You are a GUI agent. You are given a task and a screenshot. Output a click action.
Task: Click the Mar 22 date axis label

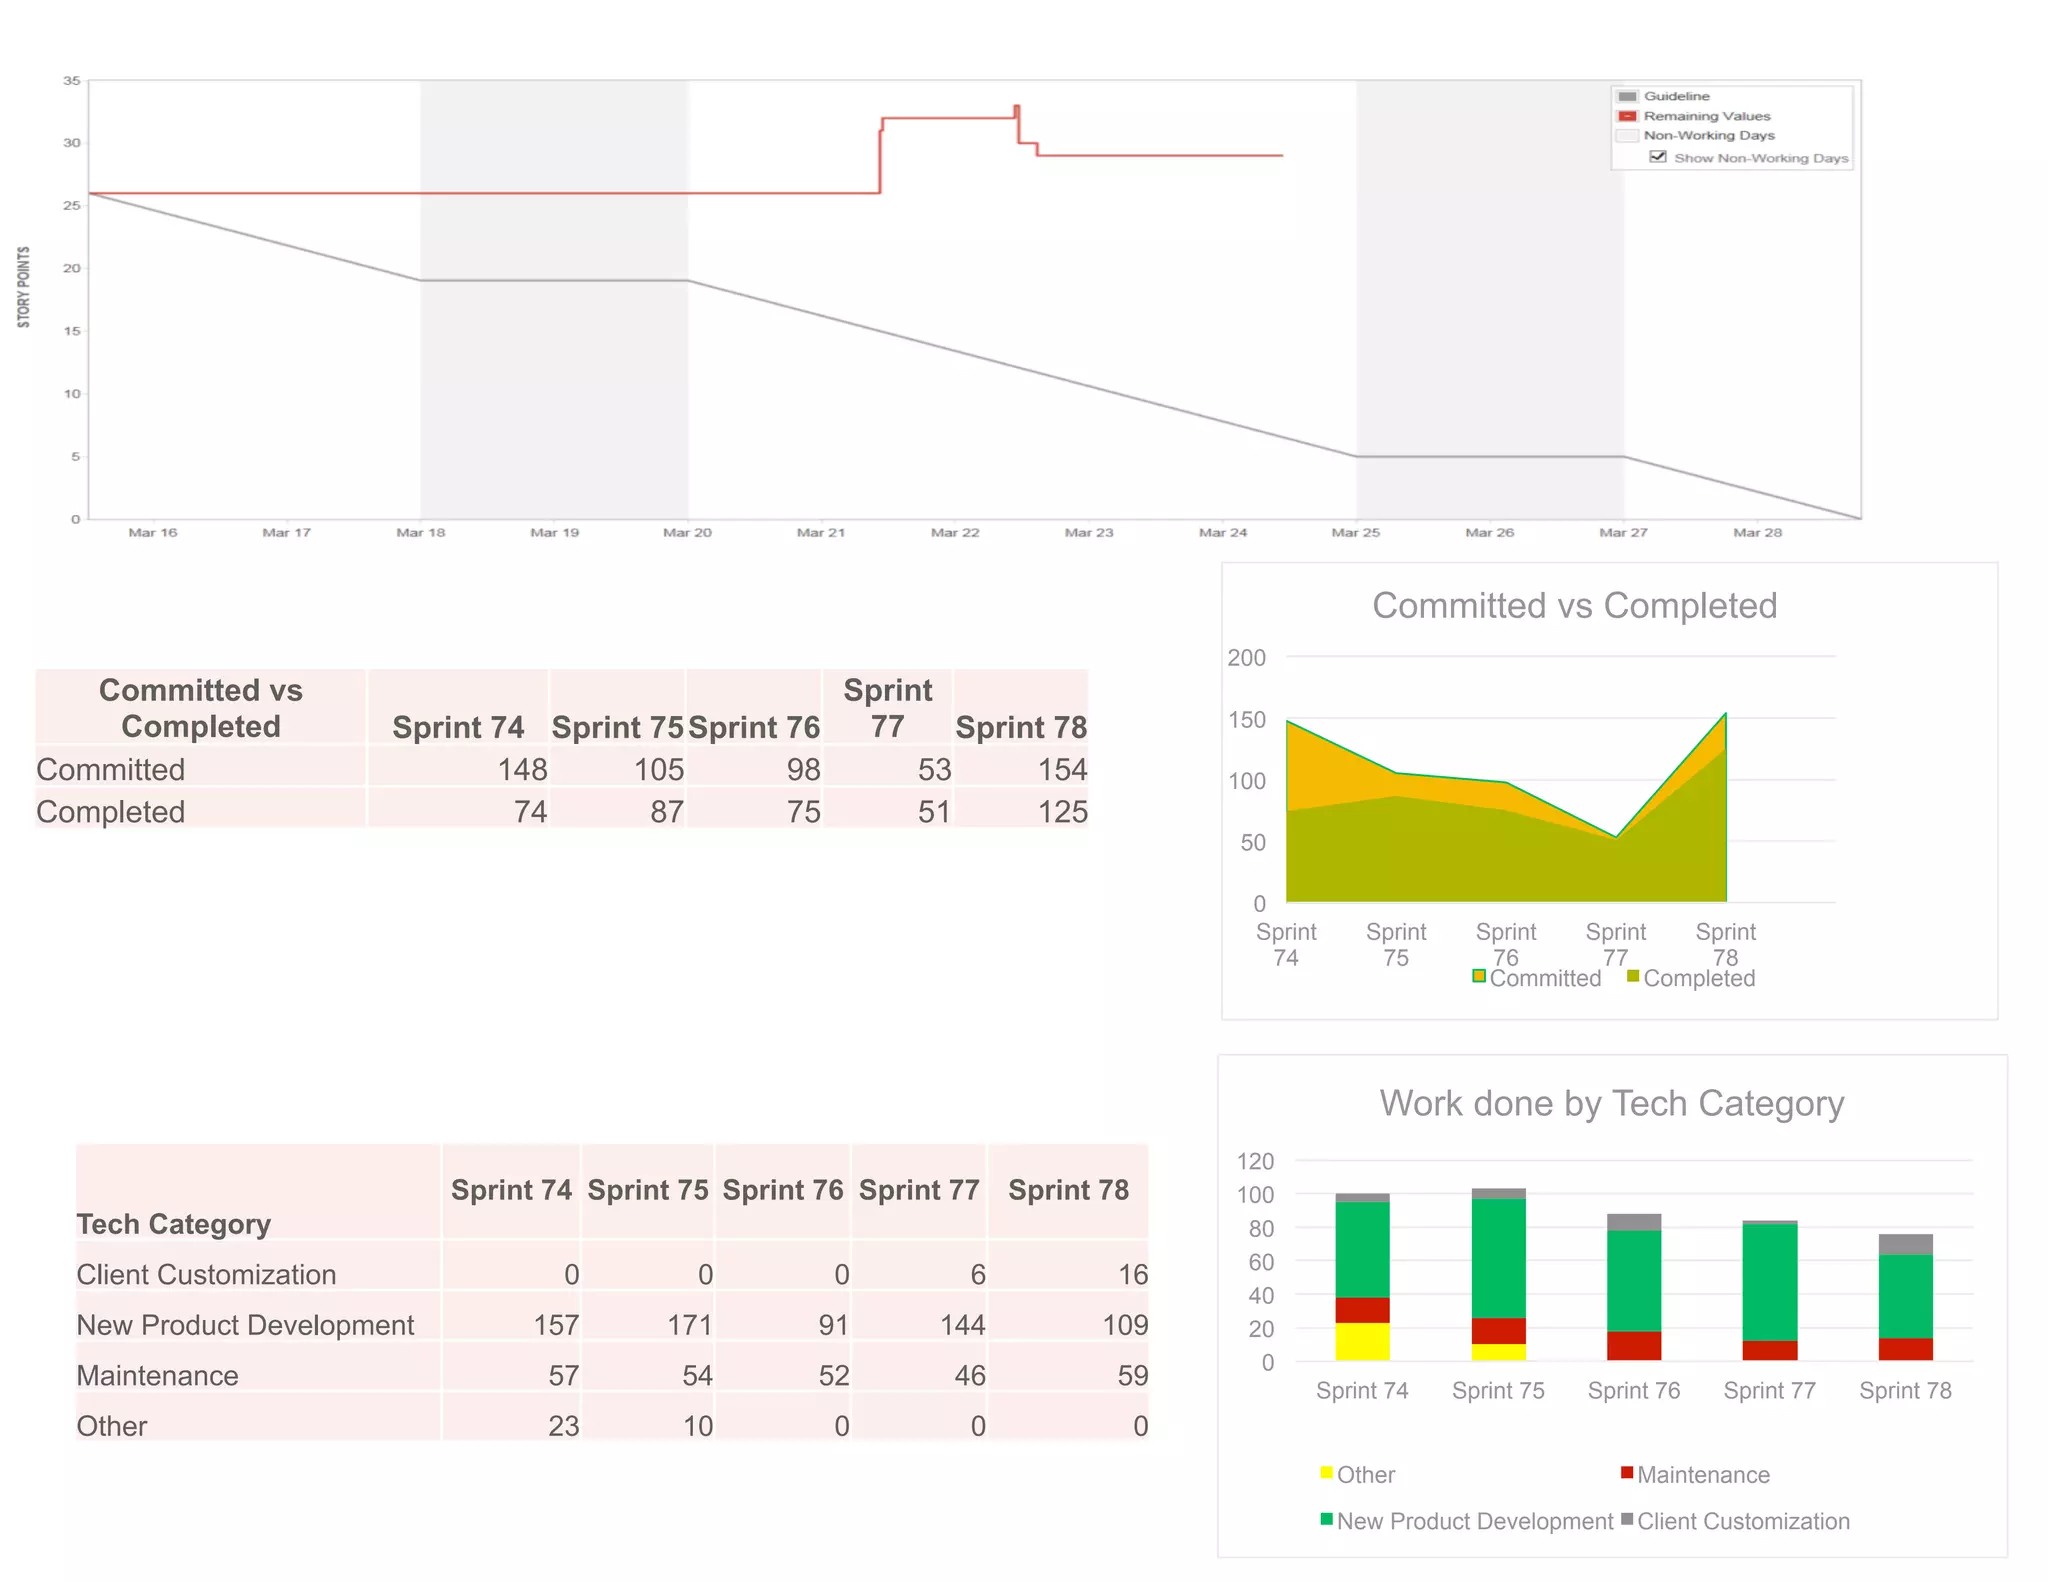tap(955, 533)
